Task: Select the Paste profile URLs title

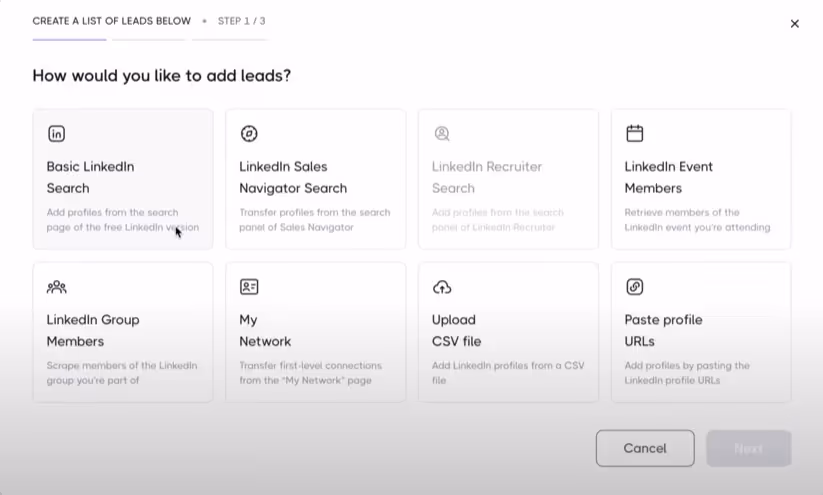Action: coord(663,331)
